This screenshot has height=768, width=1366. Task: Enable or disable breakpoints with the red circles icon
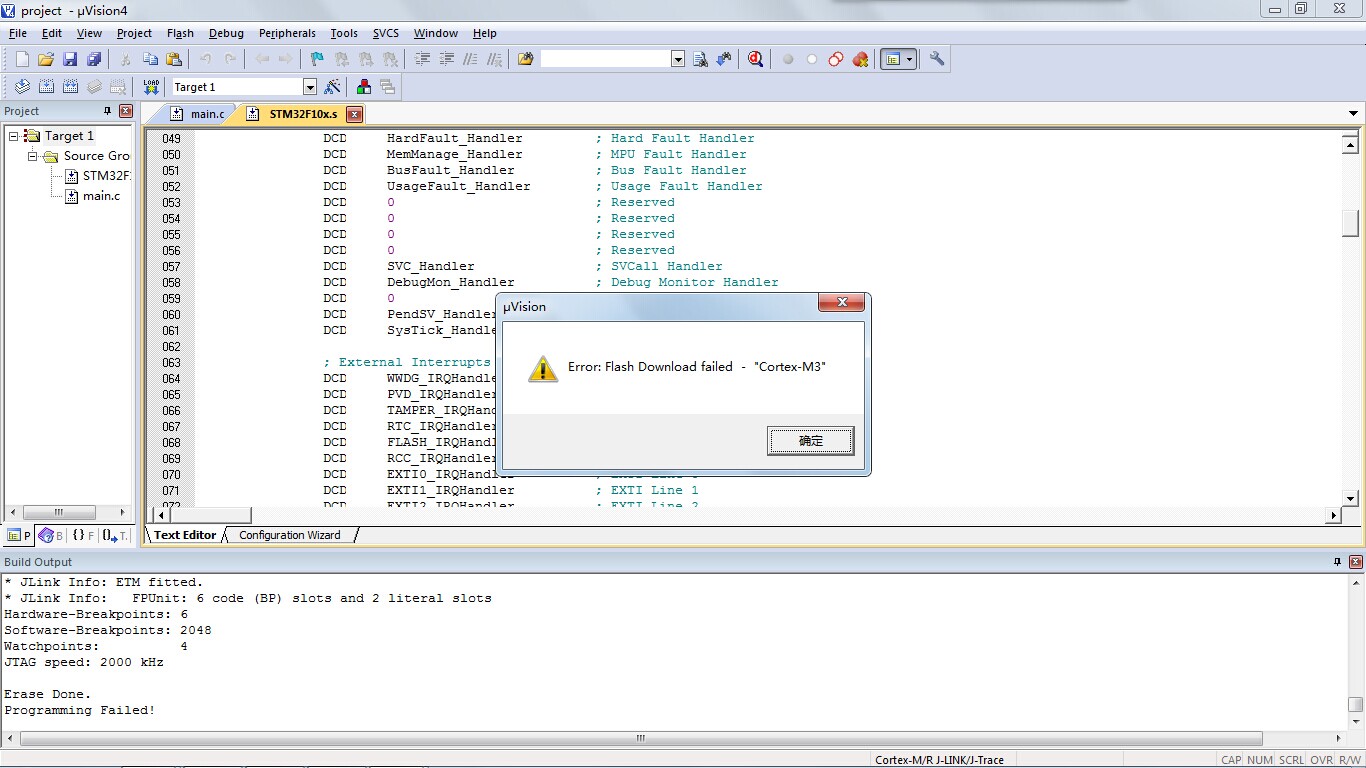(836, 59)
